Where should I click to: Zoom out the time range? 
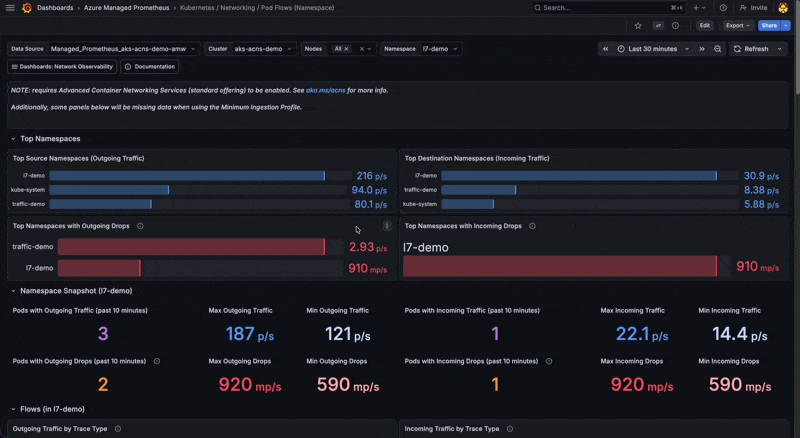click(x=717, y=49)
